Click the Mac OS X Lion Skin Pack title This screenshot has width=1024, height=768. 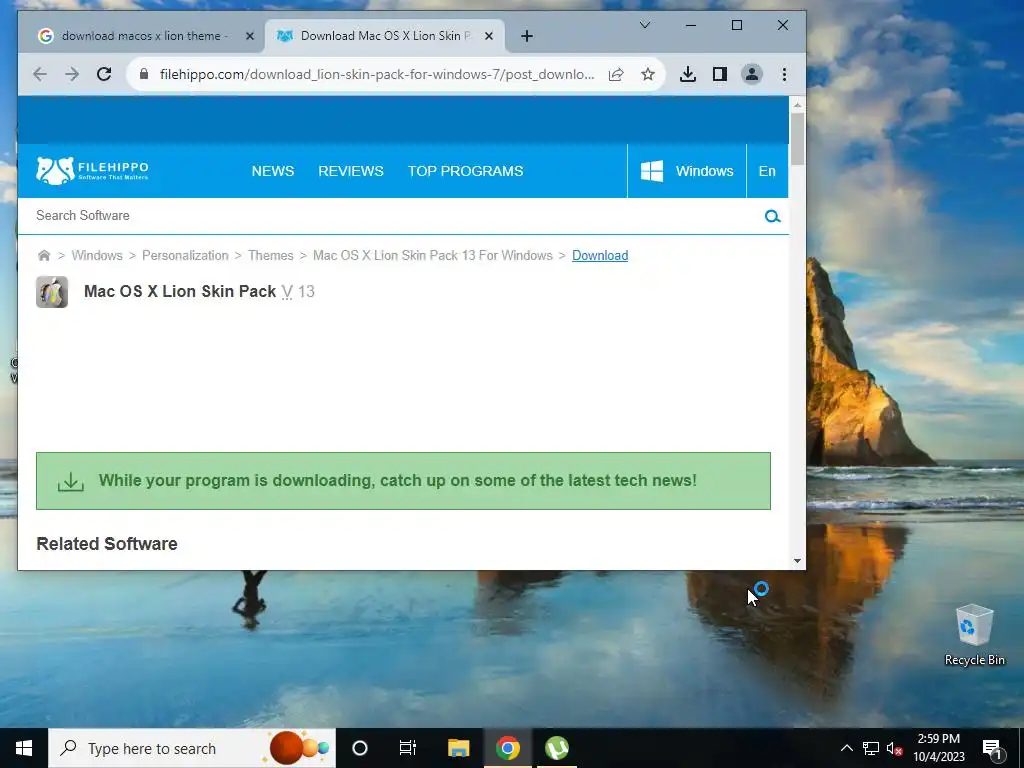[x=180, y=291]
